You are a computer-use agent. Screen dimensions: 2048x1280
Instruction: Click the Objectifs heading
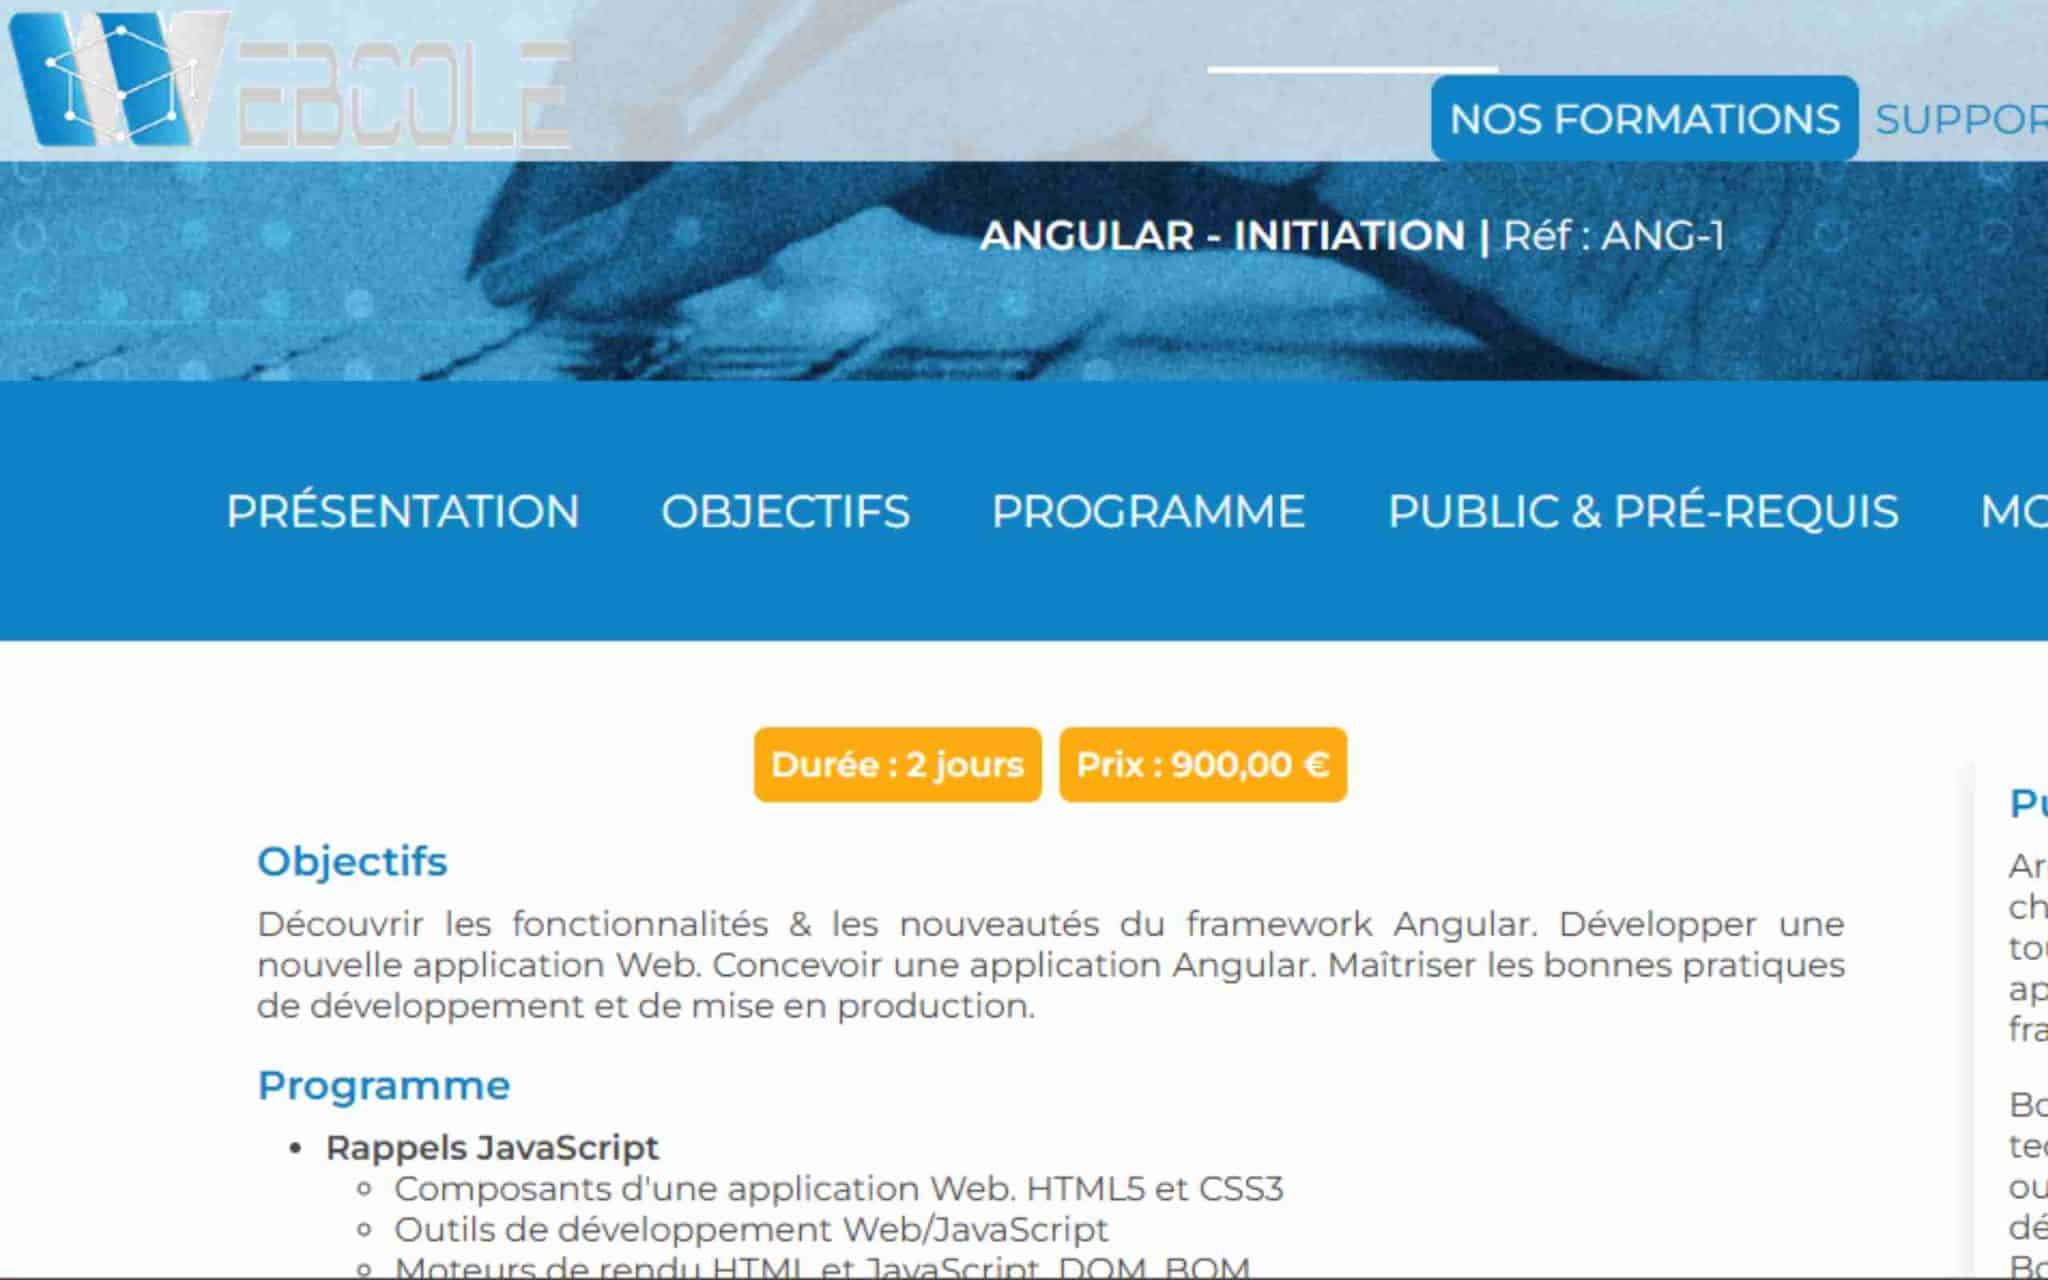pyautogui.click(x=352, y=861)
